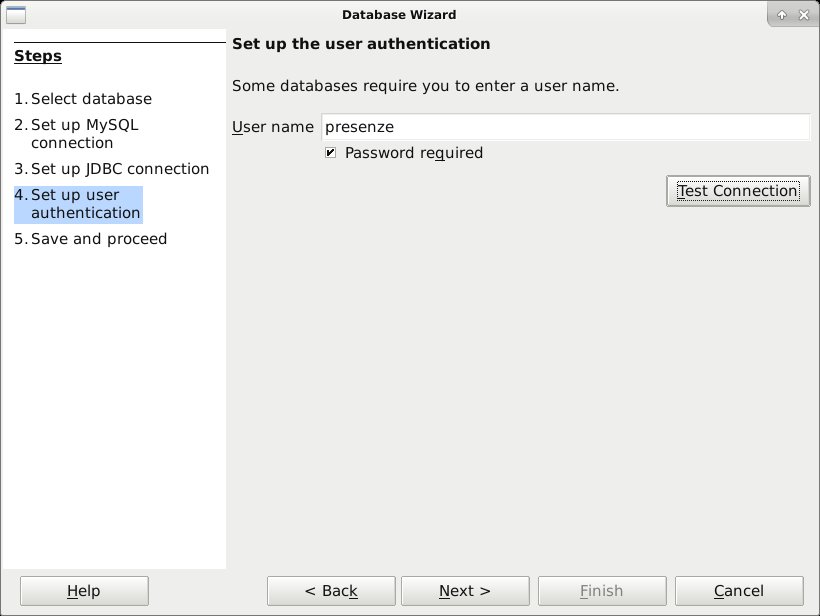Image resolution: width=820 pixels, height=616 pixels.
Task: Advance using the Next button
Action: (464, 590)
